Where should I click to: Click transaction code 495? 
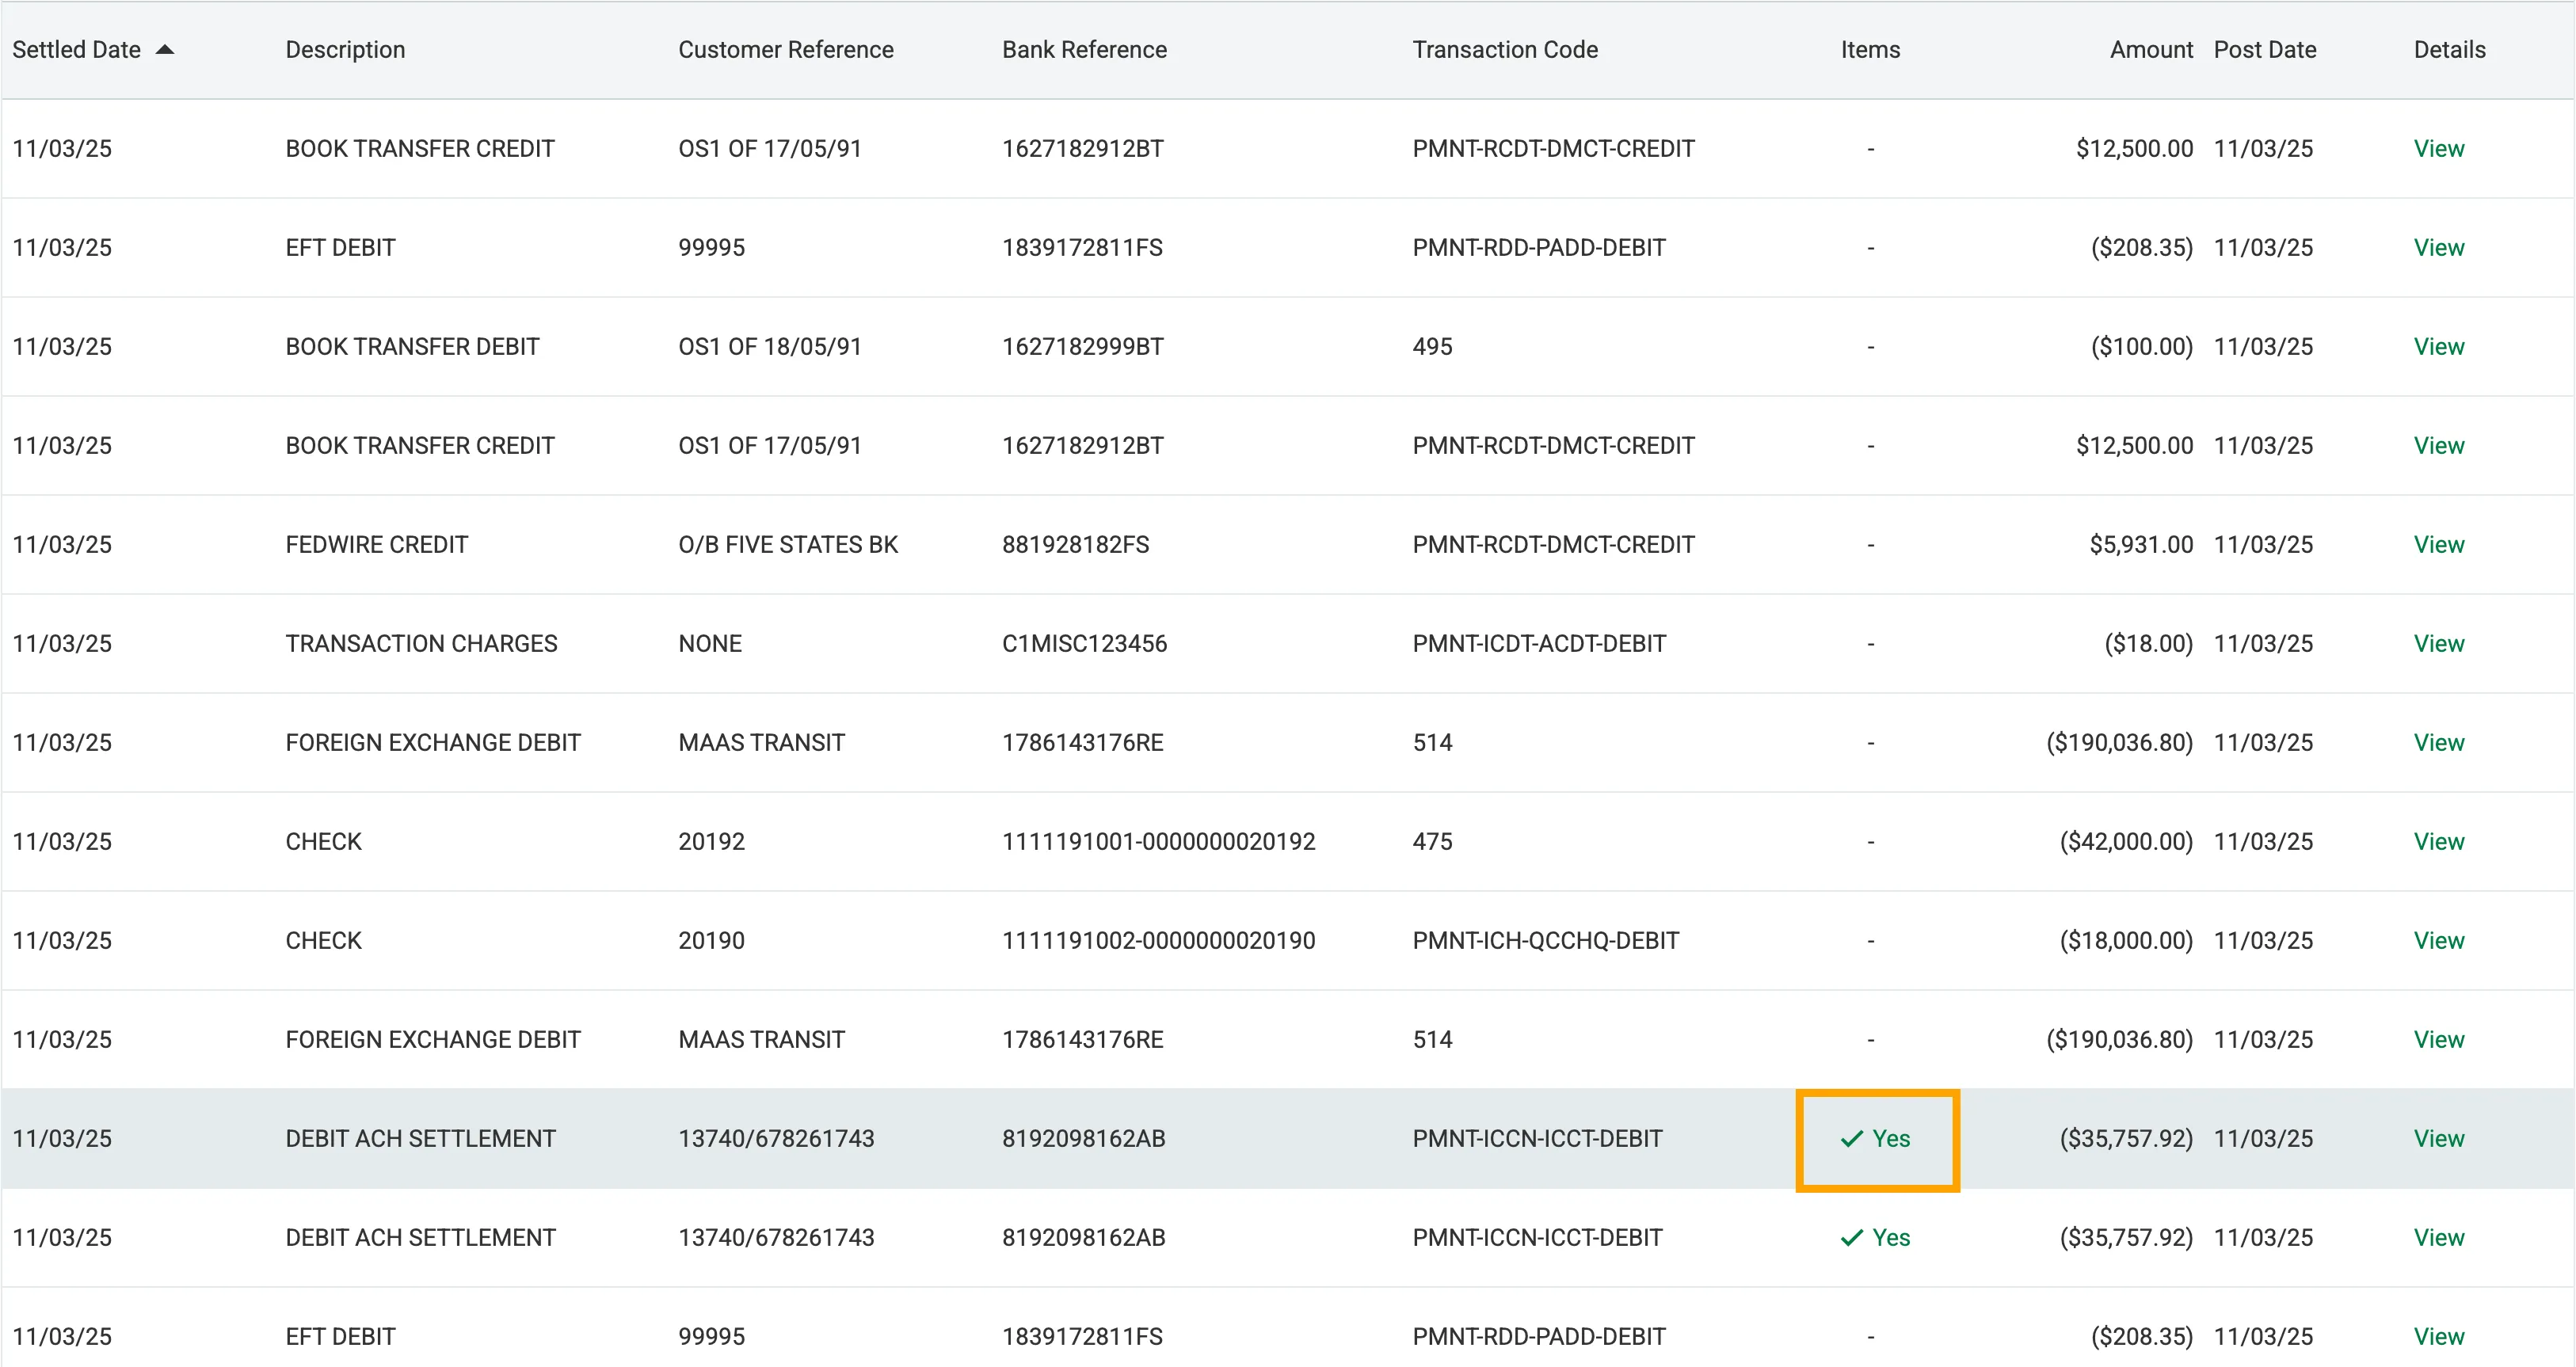1432,346
